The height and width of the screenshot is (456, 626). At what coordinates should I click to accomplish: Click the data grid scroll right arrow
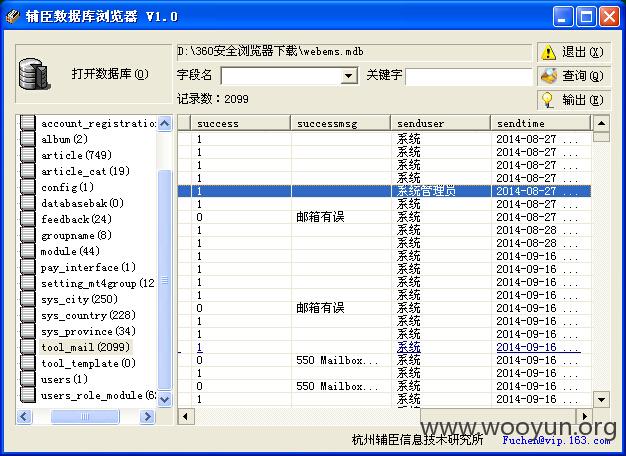coord(584,416)
